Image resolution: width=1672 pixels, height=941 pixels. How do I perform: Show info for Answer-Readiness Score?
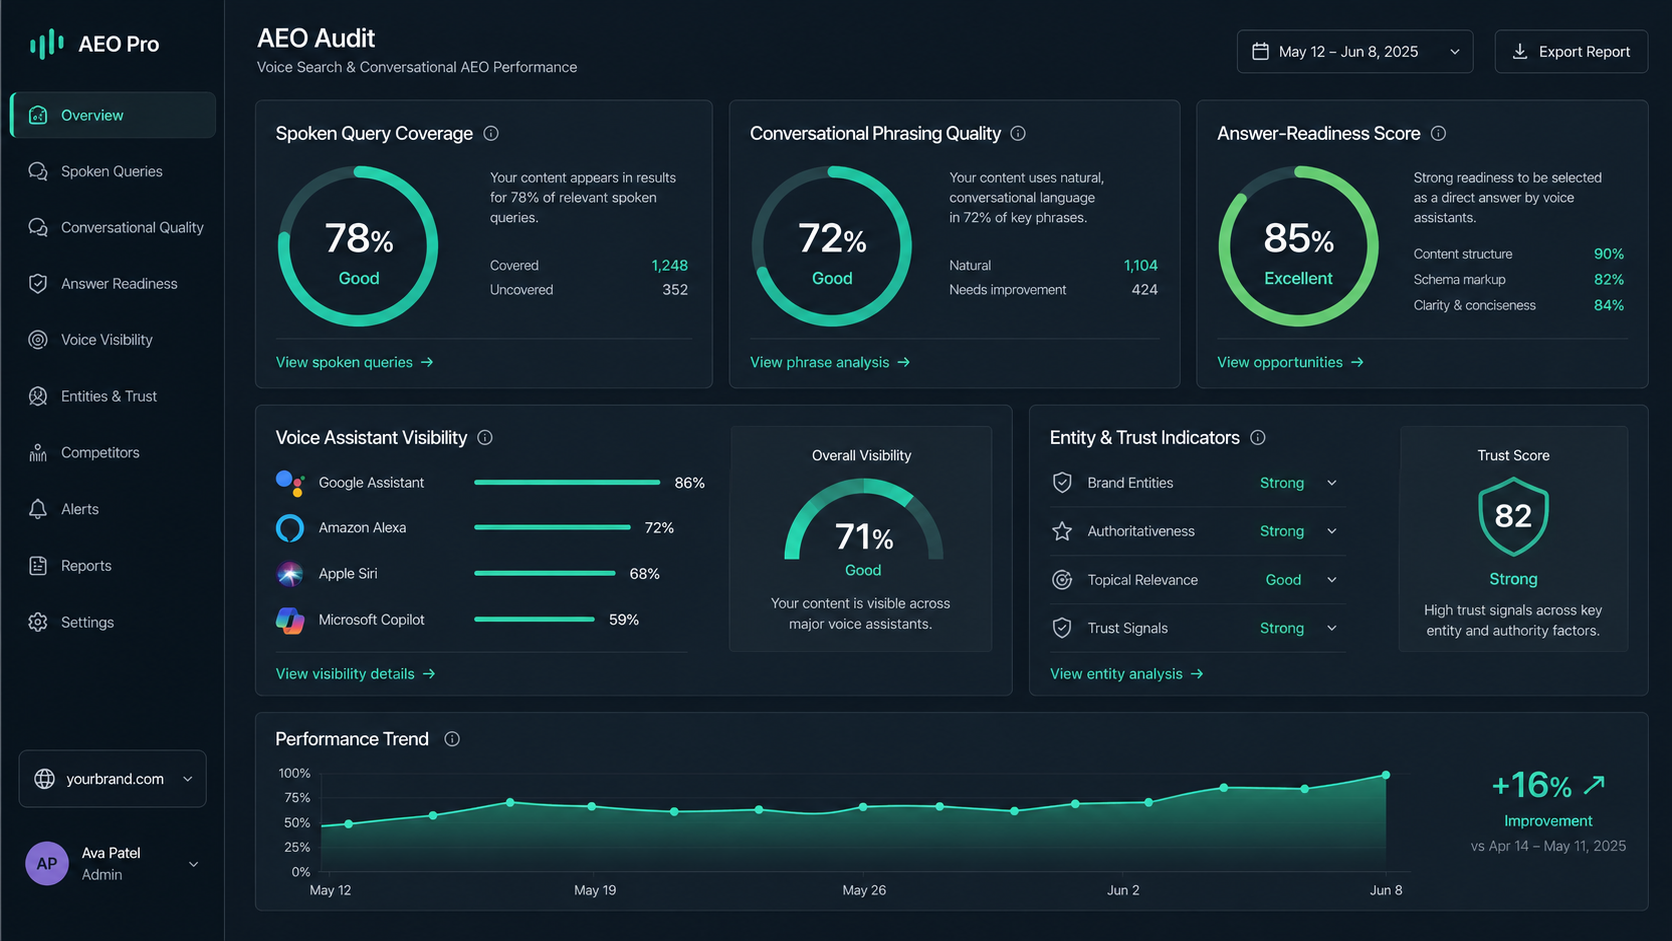tap(1438, 133)
